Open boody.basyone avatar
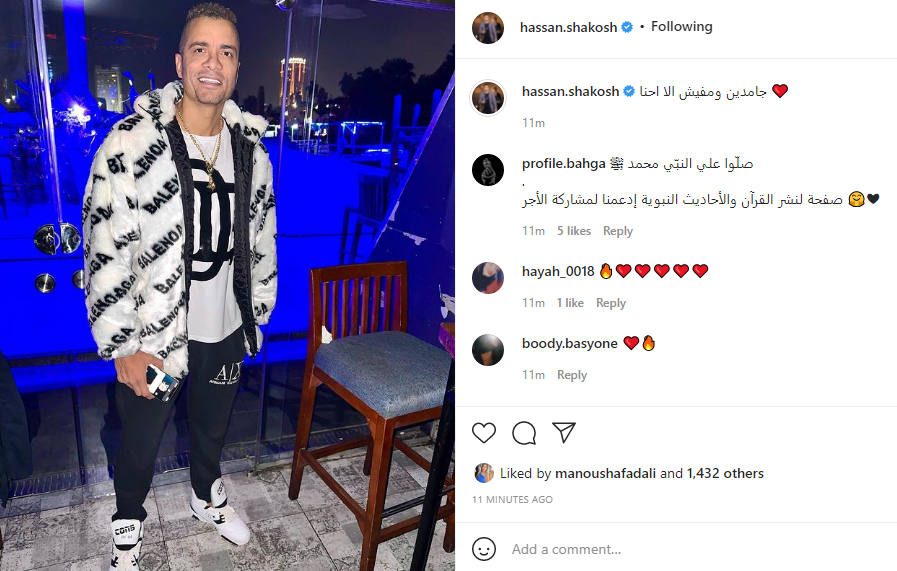 [488, 350]
